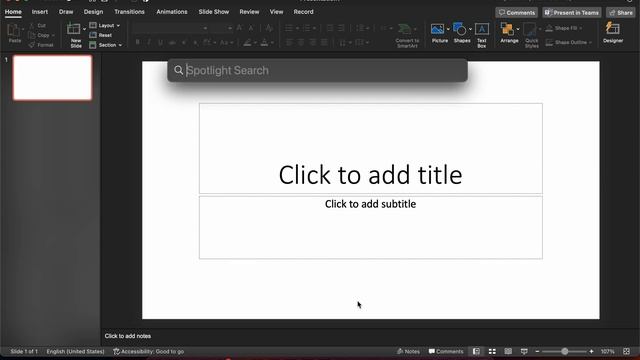Expand the Section dropdown
The image size is (640, 360).
(120, 45)
